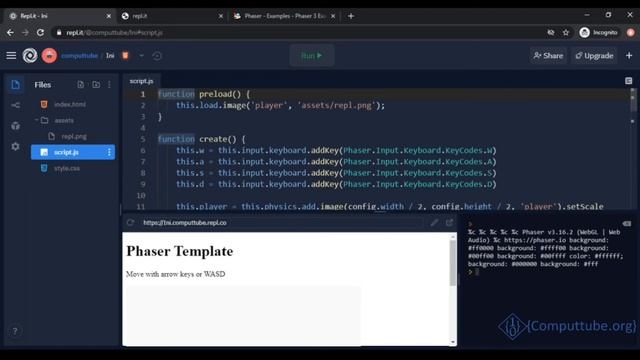The height and width of the screenshot is (360, 640).
Task: Open the computtube user avatar
Action: (x=49, y=56)
